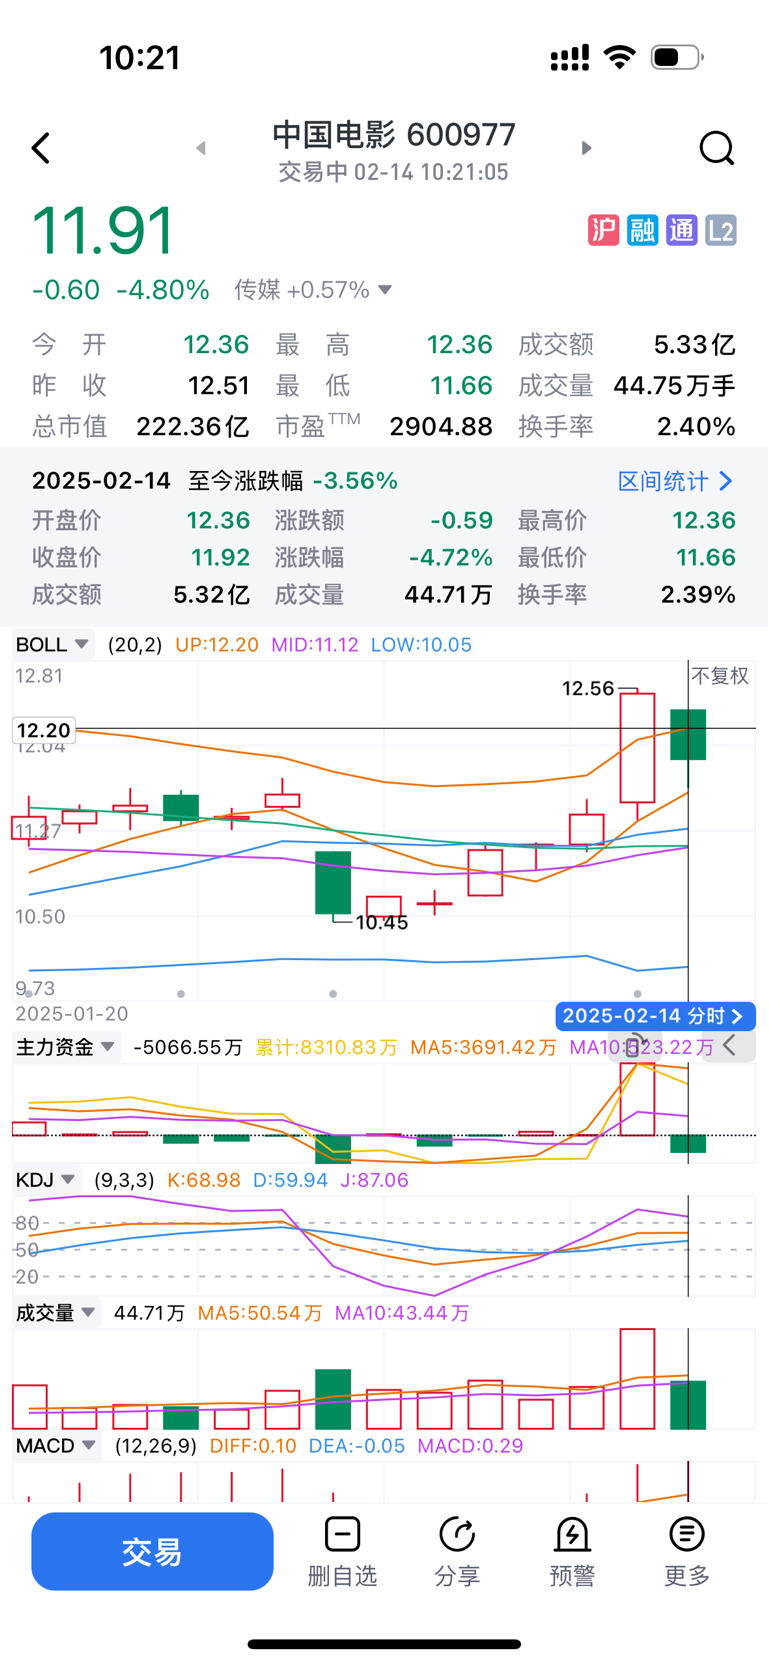
Task: Switch to the previous stock using the left triangle
Action: [x=201, y=148]
